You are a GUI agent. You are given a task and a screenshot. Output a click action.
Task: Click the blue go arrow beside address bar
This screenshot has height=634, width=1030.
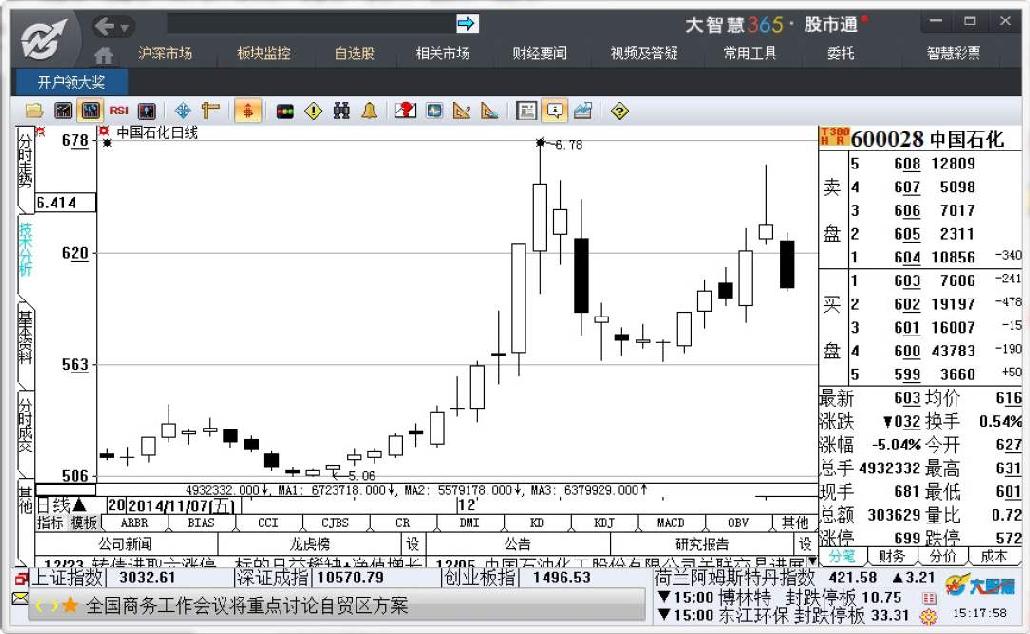click(x=467, y=24)
